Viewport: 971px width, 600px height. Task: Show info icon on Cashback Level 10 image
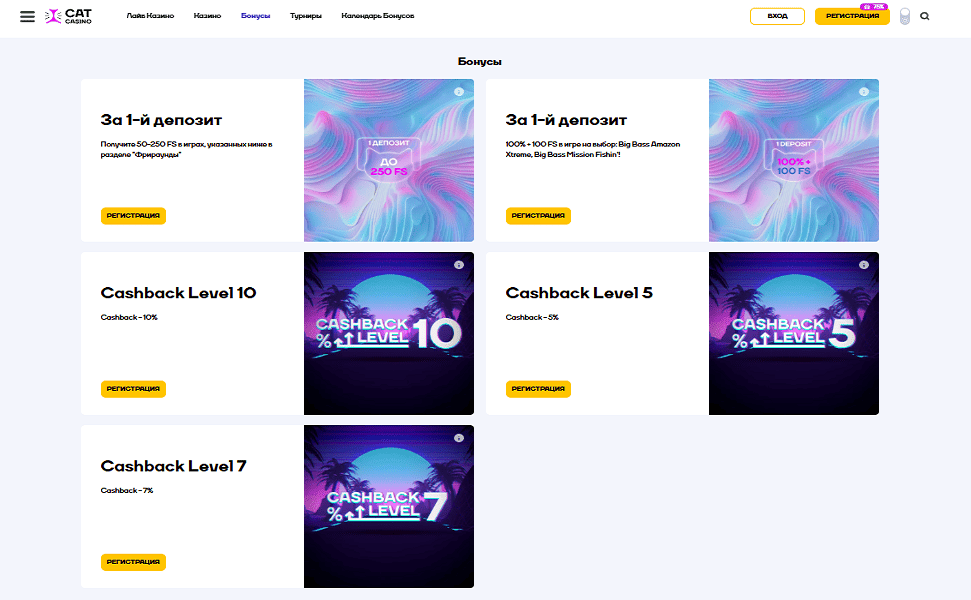click(459, 265)
